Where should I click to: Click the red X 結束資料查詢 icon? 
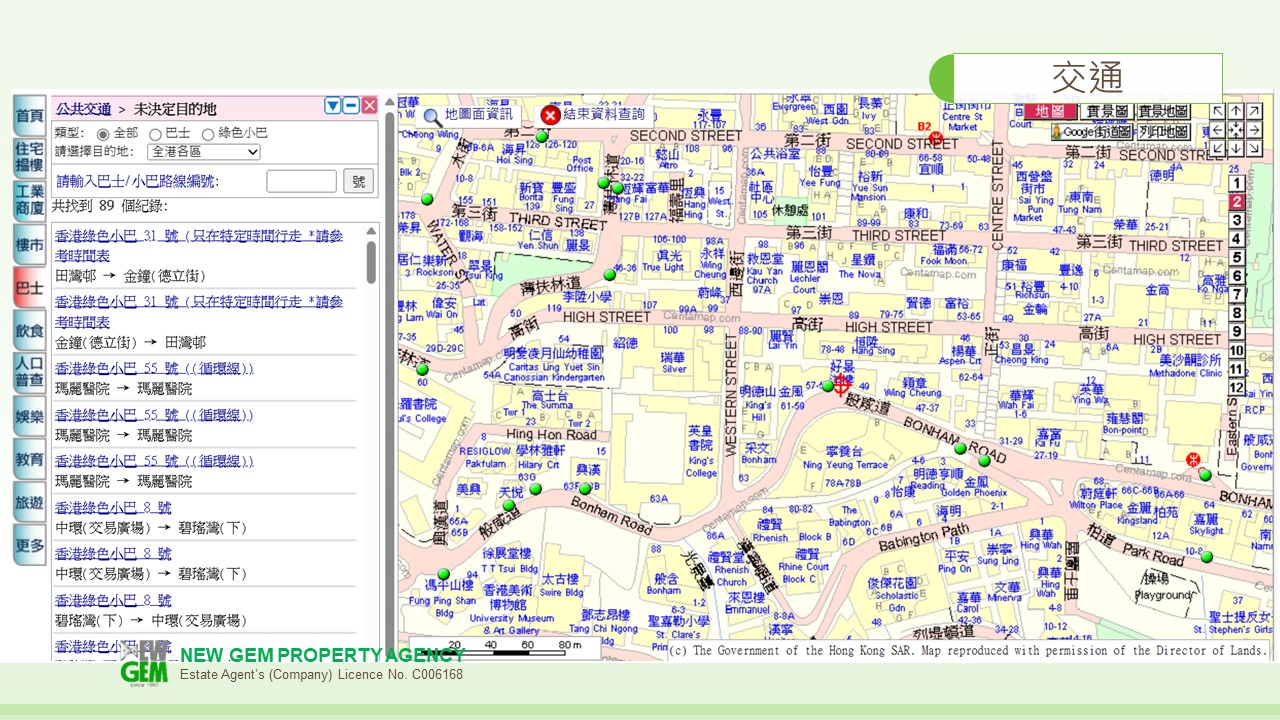coord(550,115)
